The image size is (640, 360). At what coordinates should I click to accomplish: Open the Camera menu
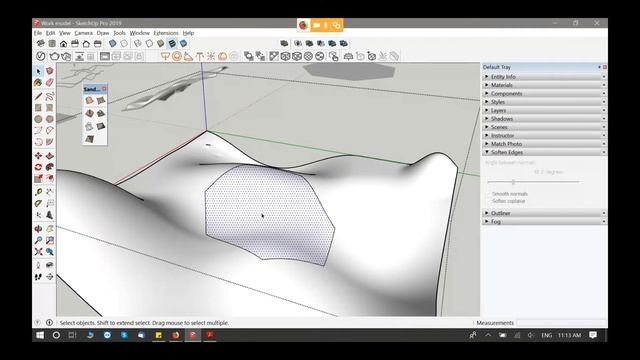[83, 33]
